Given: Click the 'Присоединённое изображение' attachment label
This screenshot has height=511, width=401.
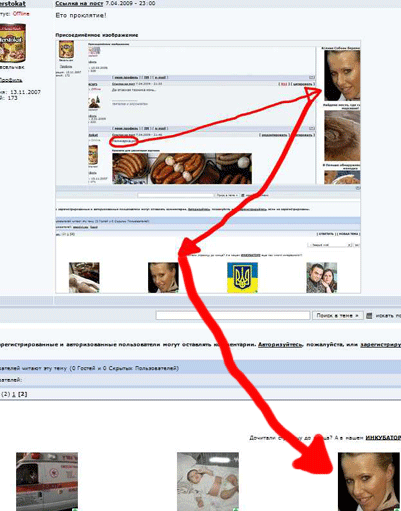Looking at the screenshot, I should pyautogui.click(x=97, y=35).
